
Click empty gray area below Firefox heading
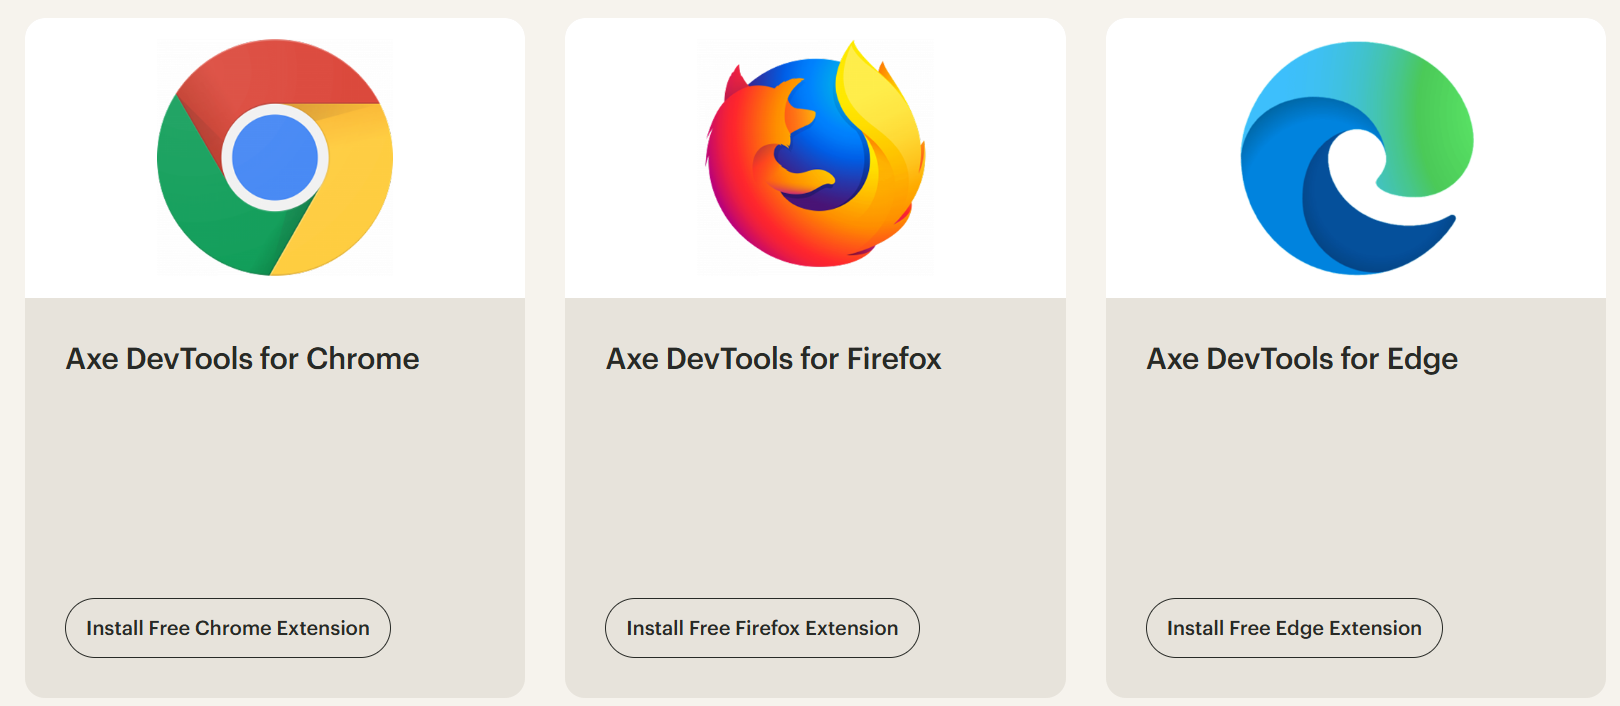815,480
